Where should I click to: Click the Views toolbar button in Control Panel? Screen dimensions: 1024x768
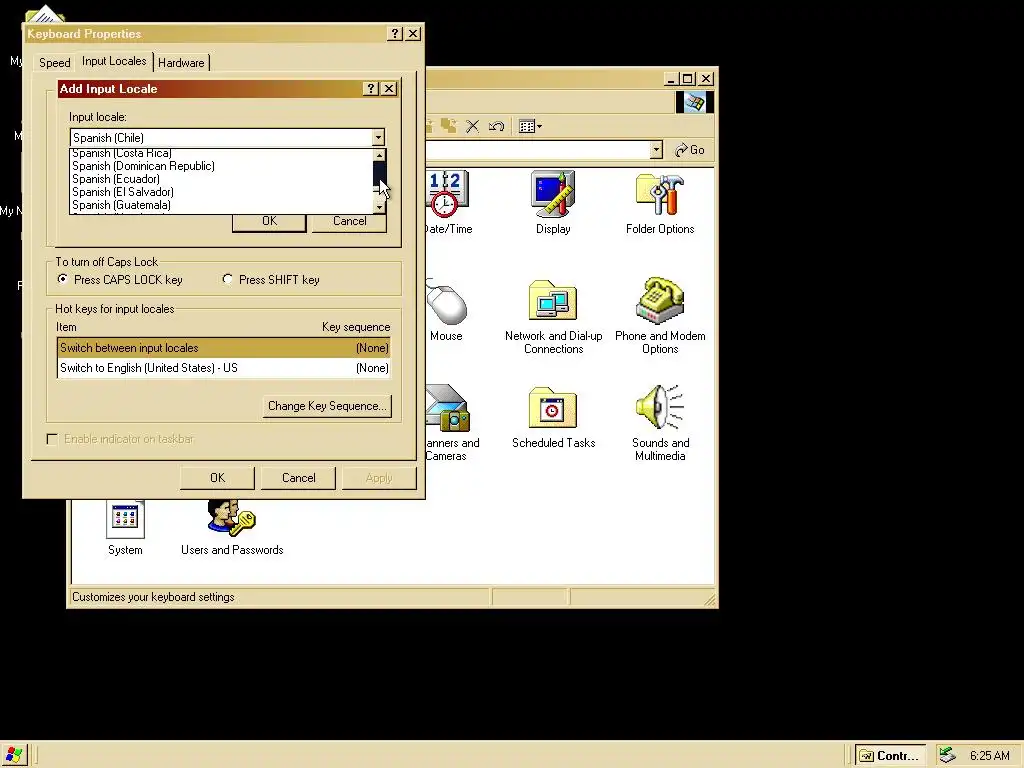coord(530,126)
